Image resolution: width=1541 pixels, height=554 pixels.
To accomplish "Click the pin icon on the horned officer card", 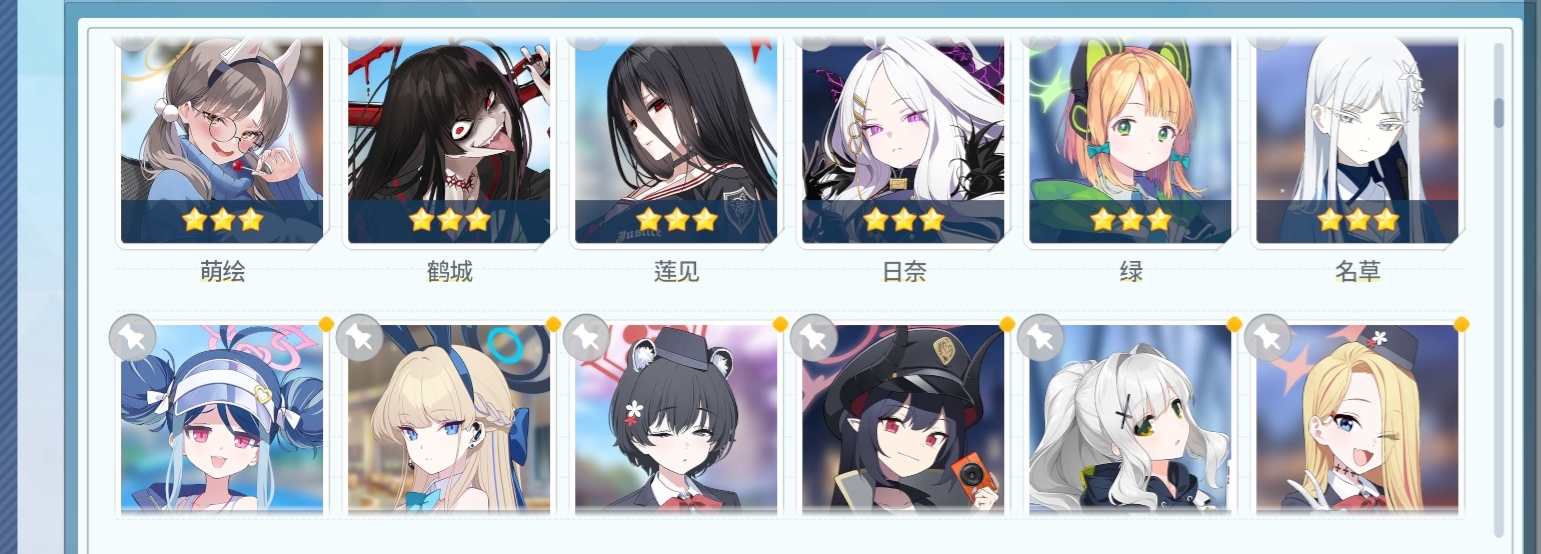I will click(x=814, y=337).
